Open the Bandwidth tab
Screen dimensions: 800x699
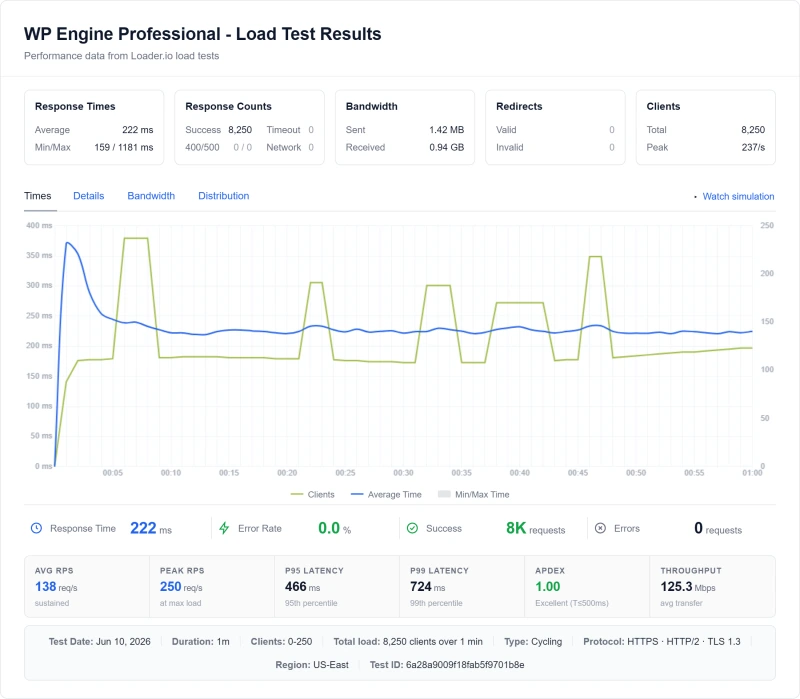[x=151, y=196]
